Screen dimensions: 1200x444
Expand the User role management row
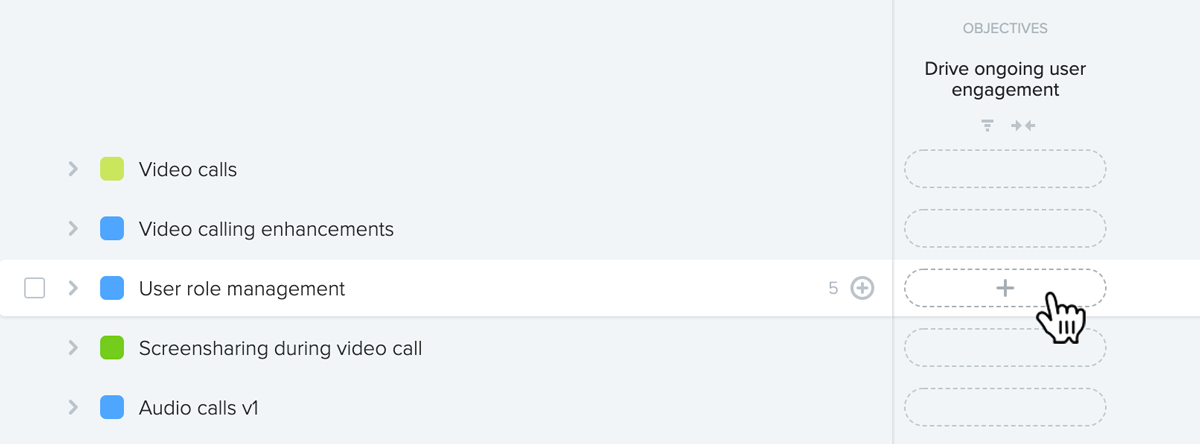tap(72, 288)
